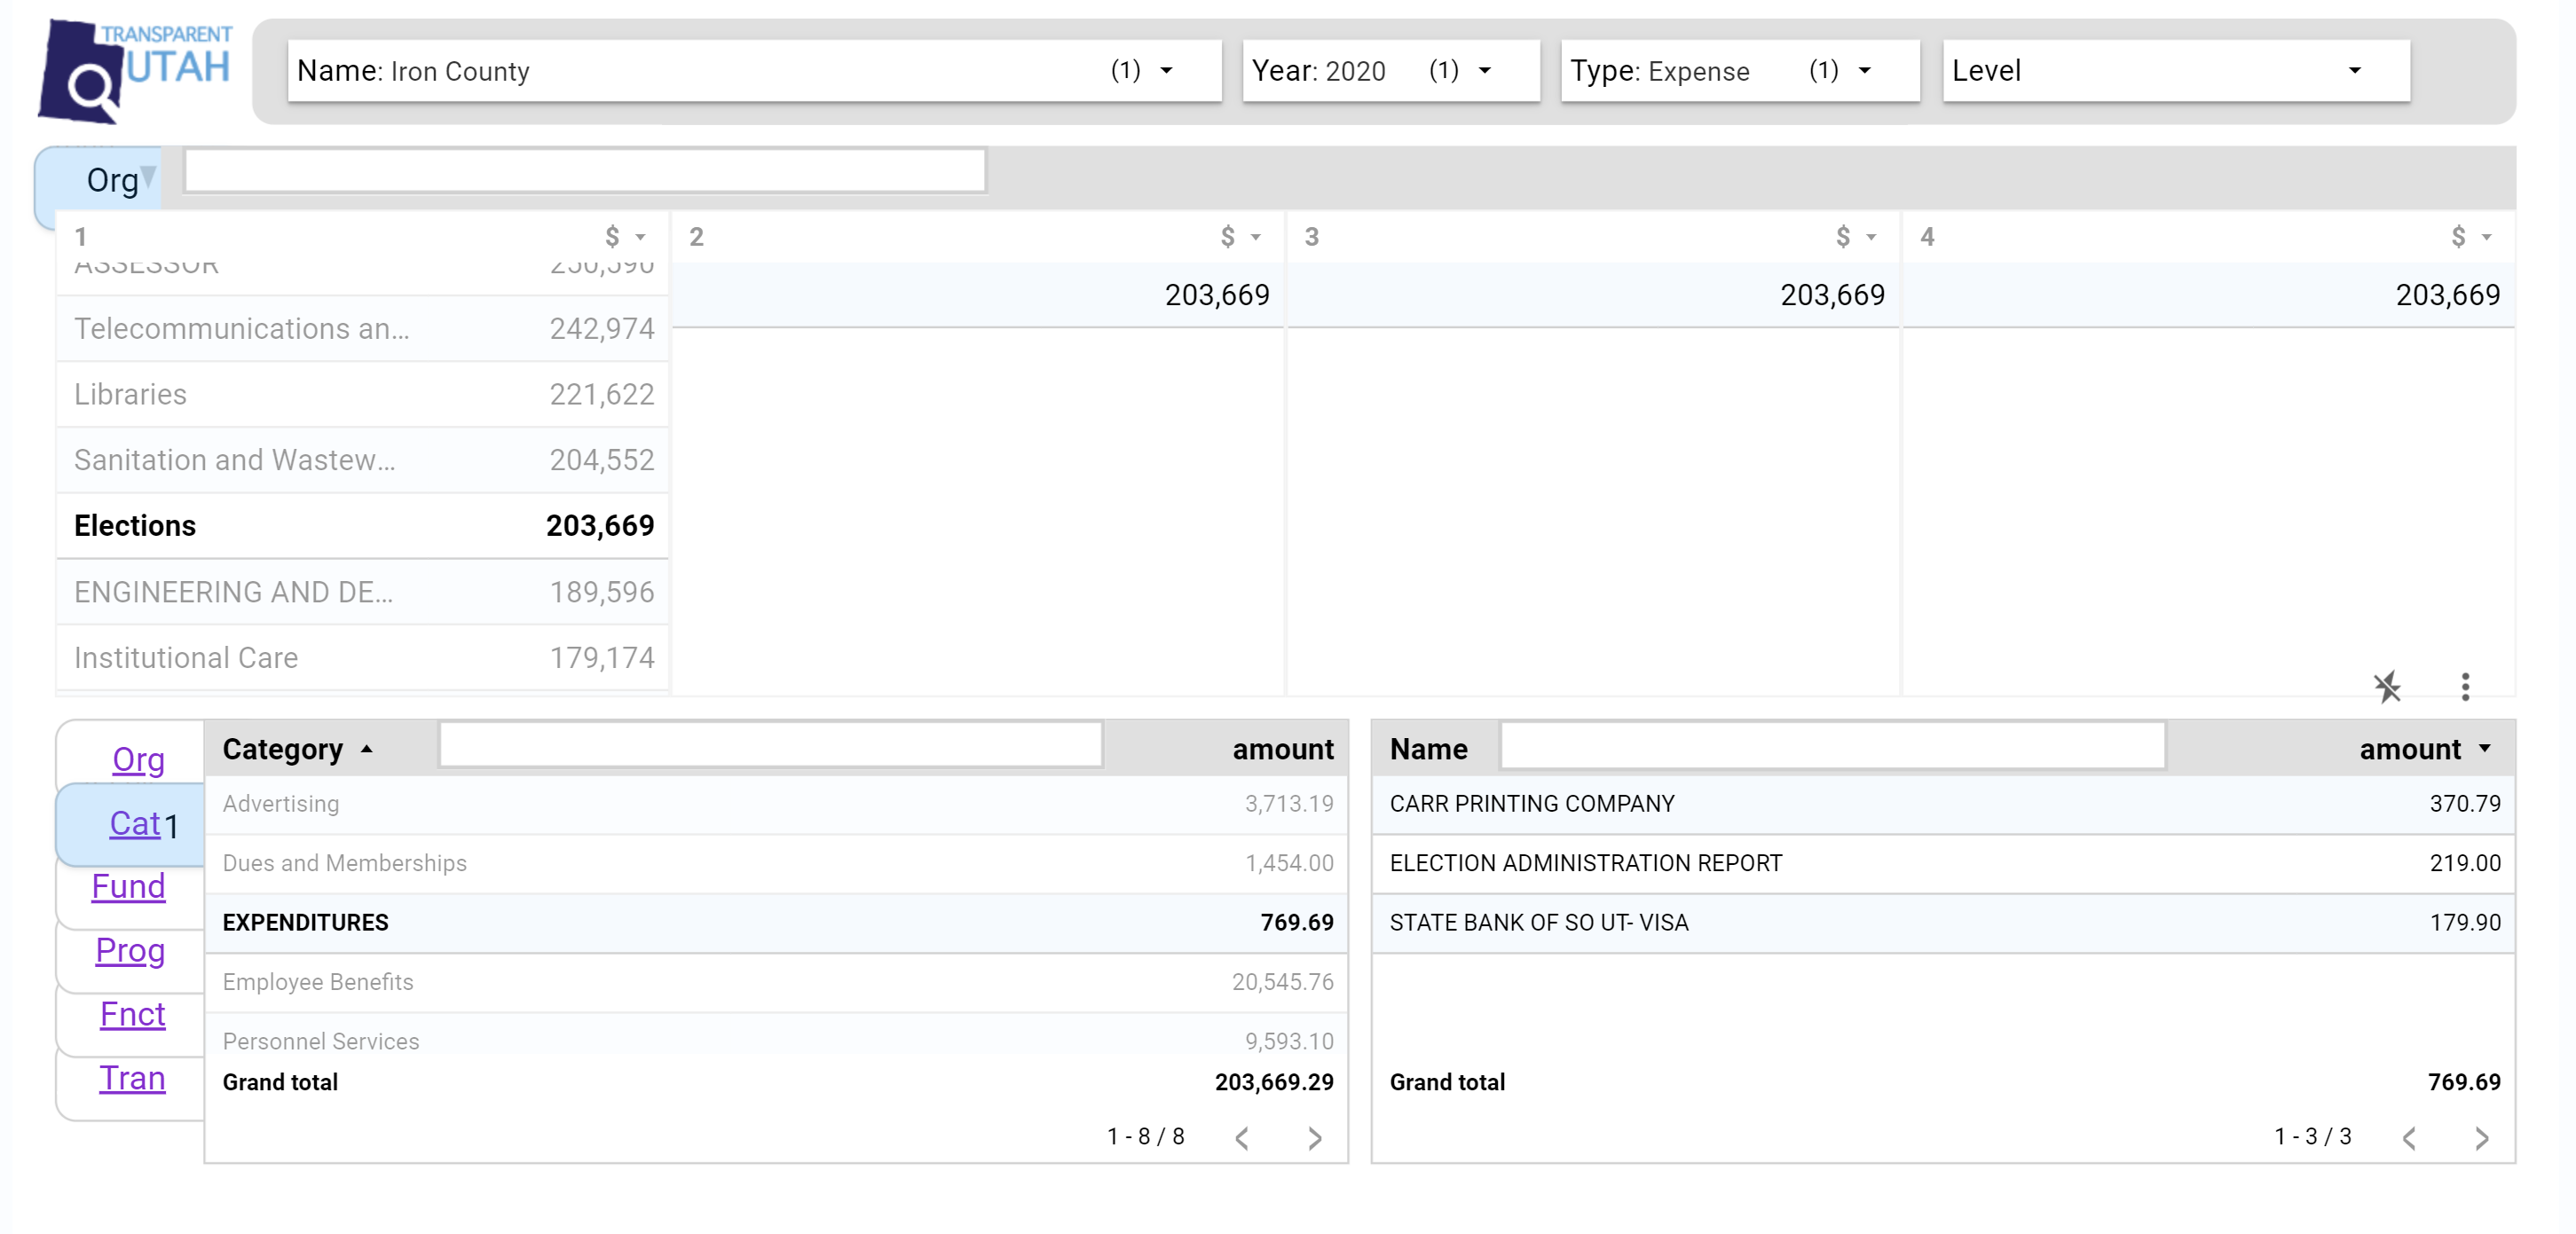Open the Tran link tab
Image resolution: width=2576 pixels, height=1234 pixels.
tap(132, 1078)
